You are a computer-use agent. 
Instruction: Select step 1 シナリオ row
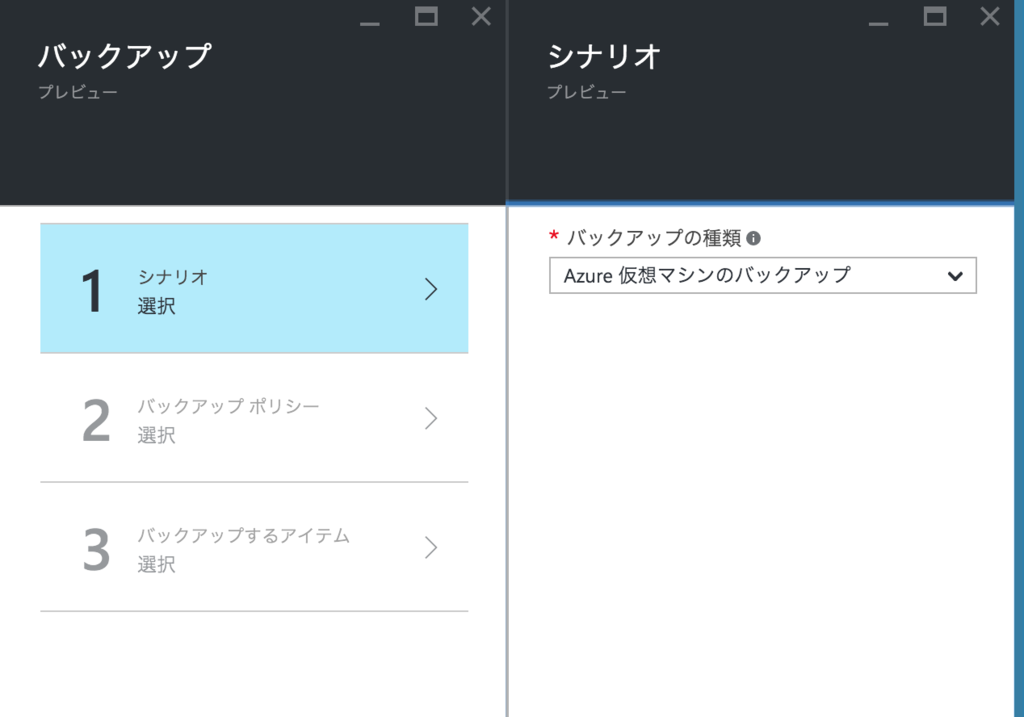pyautogui.click(x=254, y=288)
